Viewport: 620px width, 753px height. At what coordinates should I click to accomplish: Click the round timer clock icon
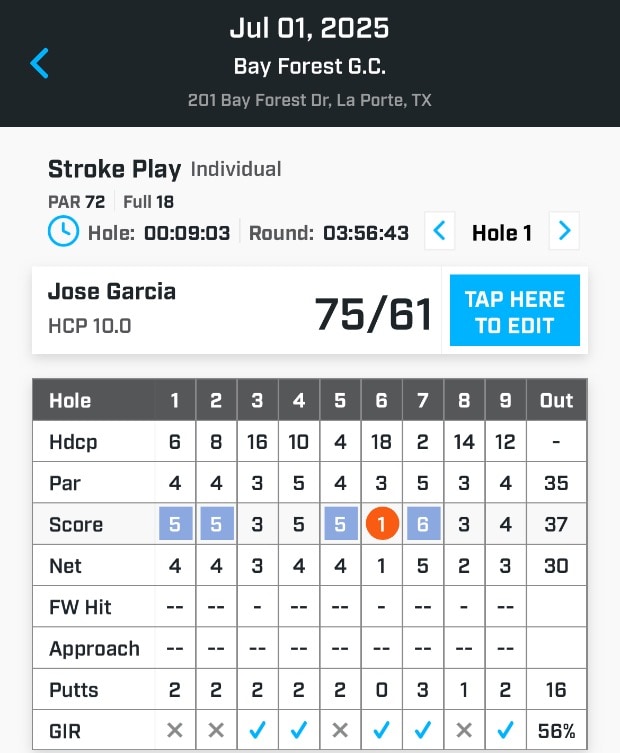pos(63,232)
